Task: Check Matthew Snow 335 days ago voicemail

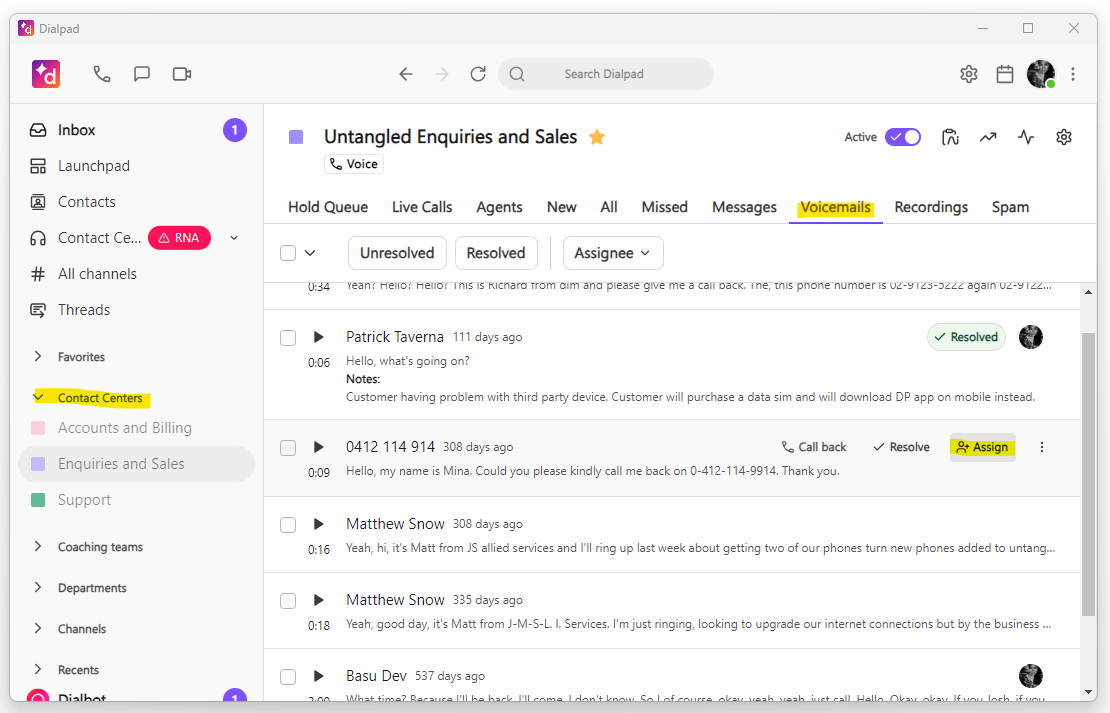Action: (x=287, y=600)
